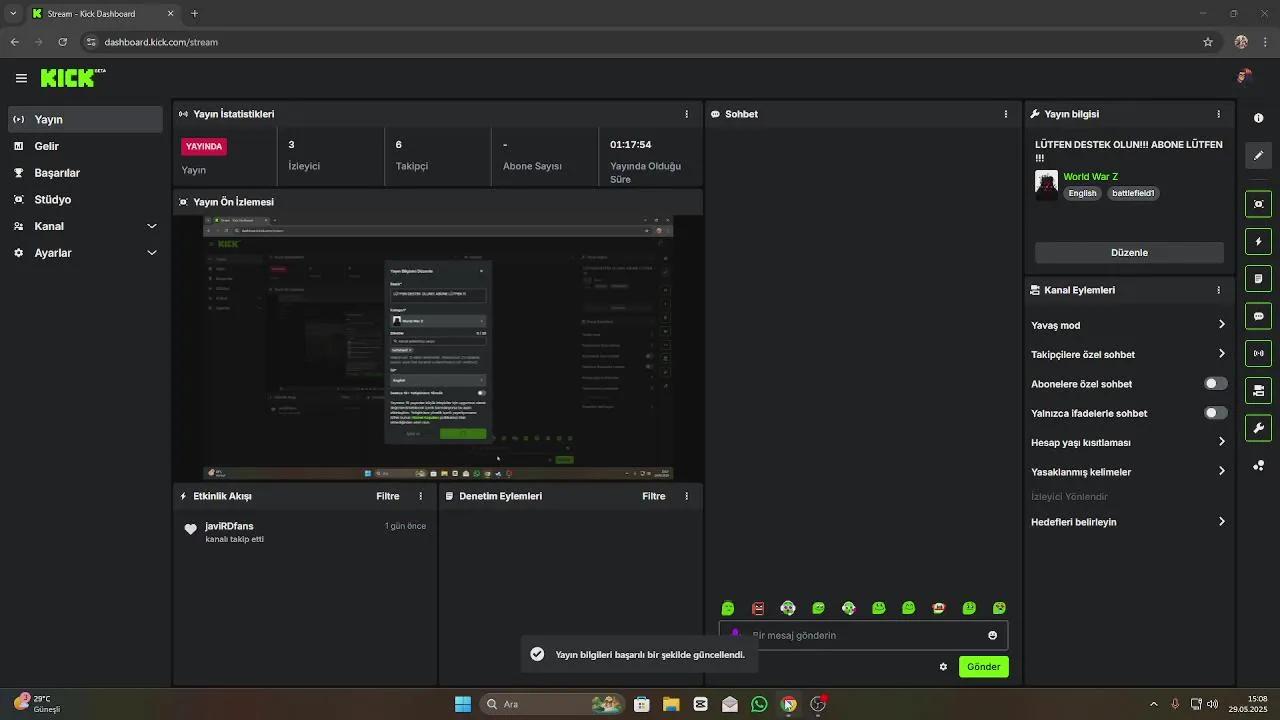
Task: Open Yayın İstatistikleri panel options menu
Action: tap(686, 114)
